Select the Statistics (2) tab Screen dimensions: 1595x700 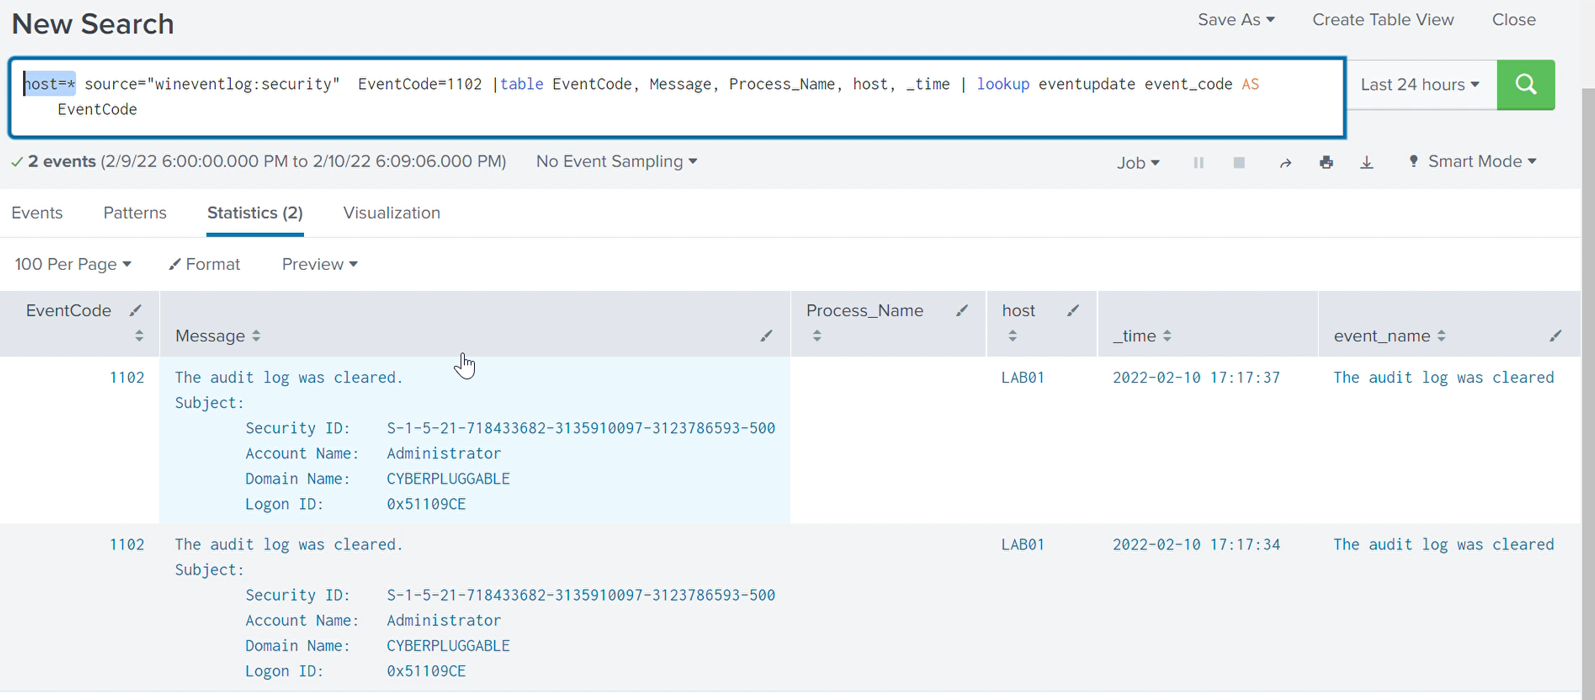255,213
